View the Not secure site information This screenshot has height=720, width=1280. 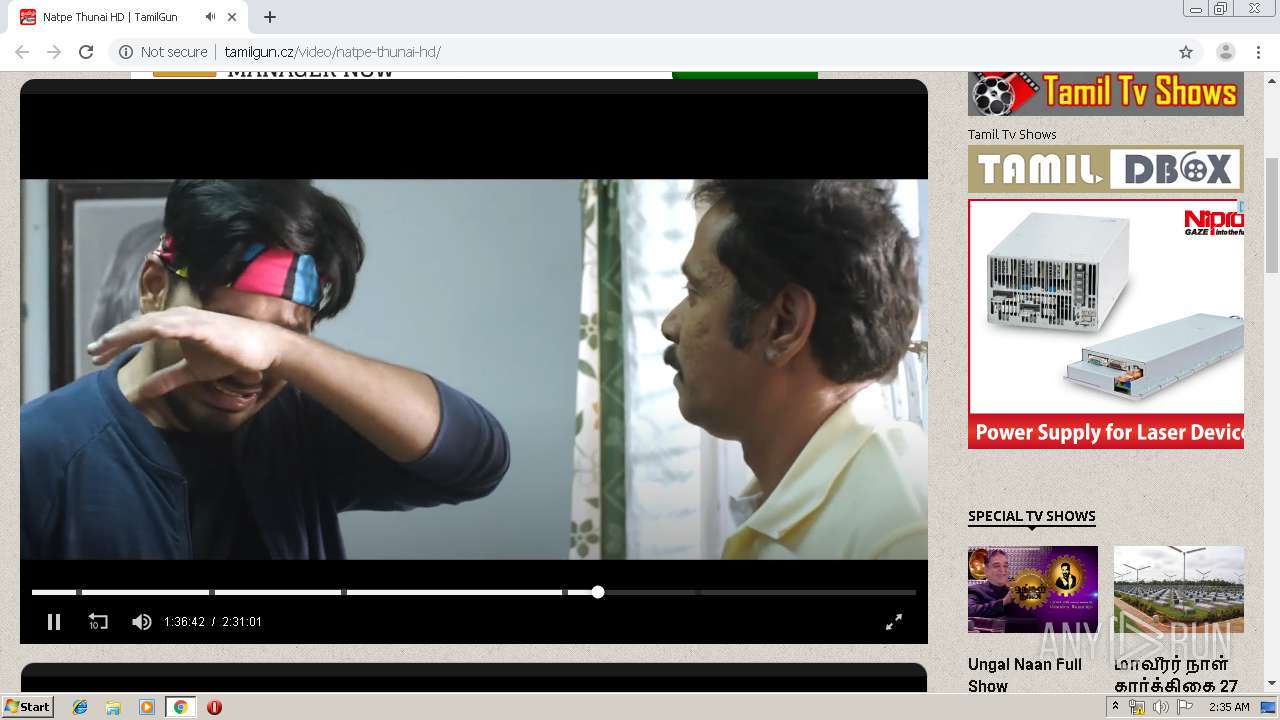pyautogui.click(x=163, y=52)
